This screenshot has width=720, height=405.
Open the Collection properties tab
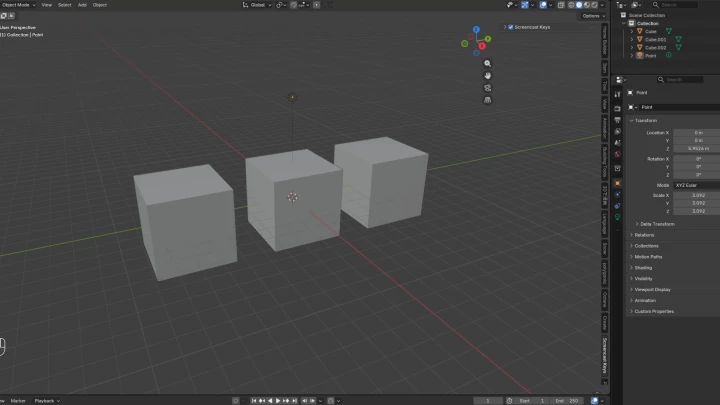pos(617,169)
